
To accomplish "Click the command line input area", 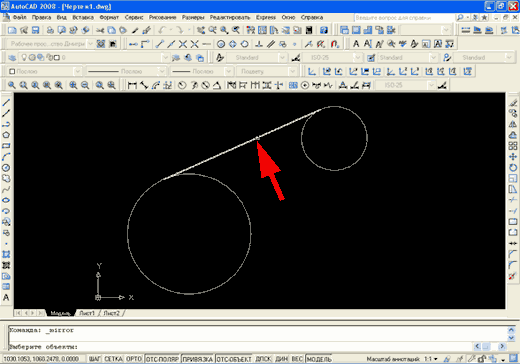I will coord(240,347).
